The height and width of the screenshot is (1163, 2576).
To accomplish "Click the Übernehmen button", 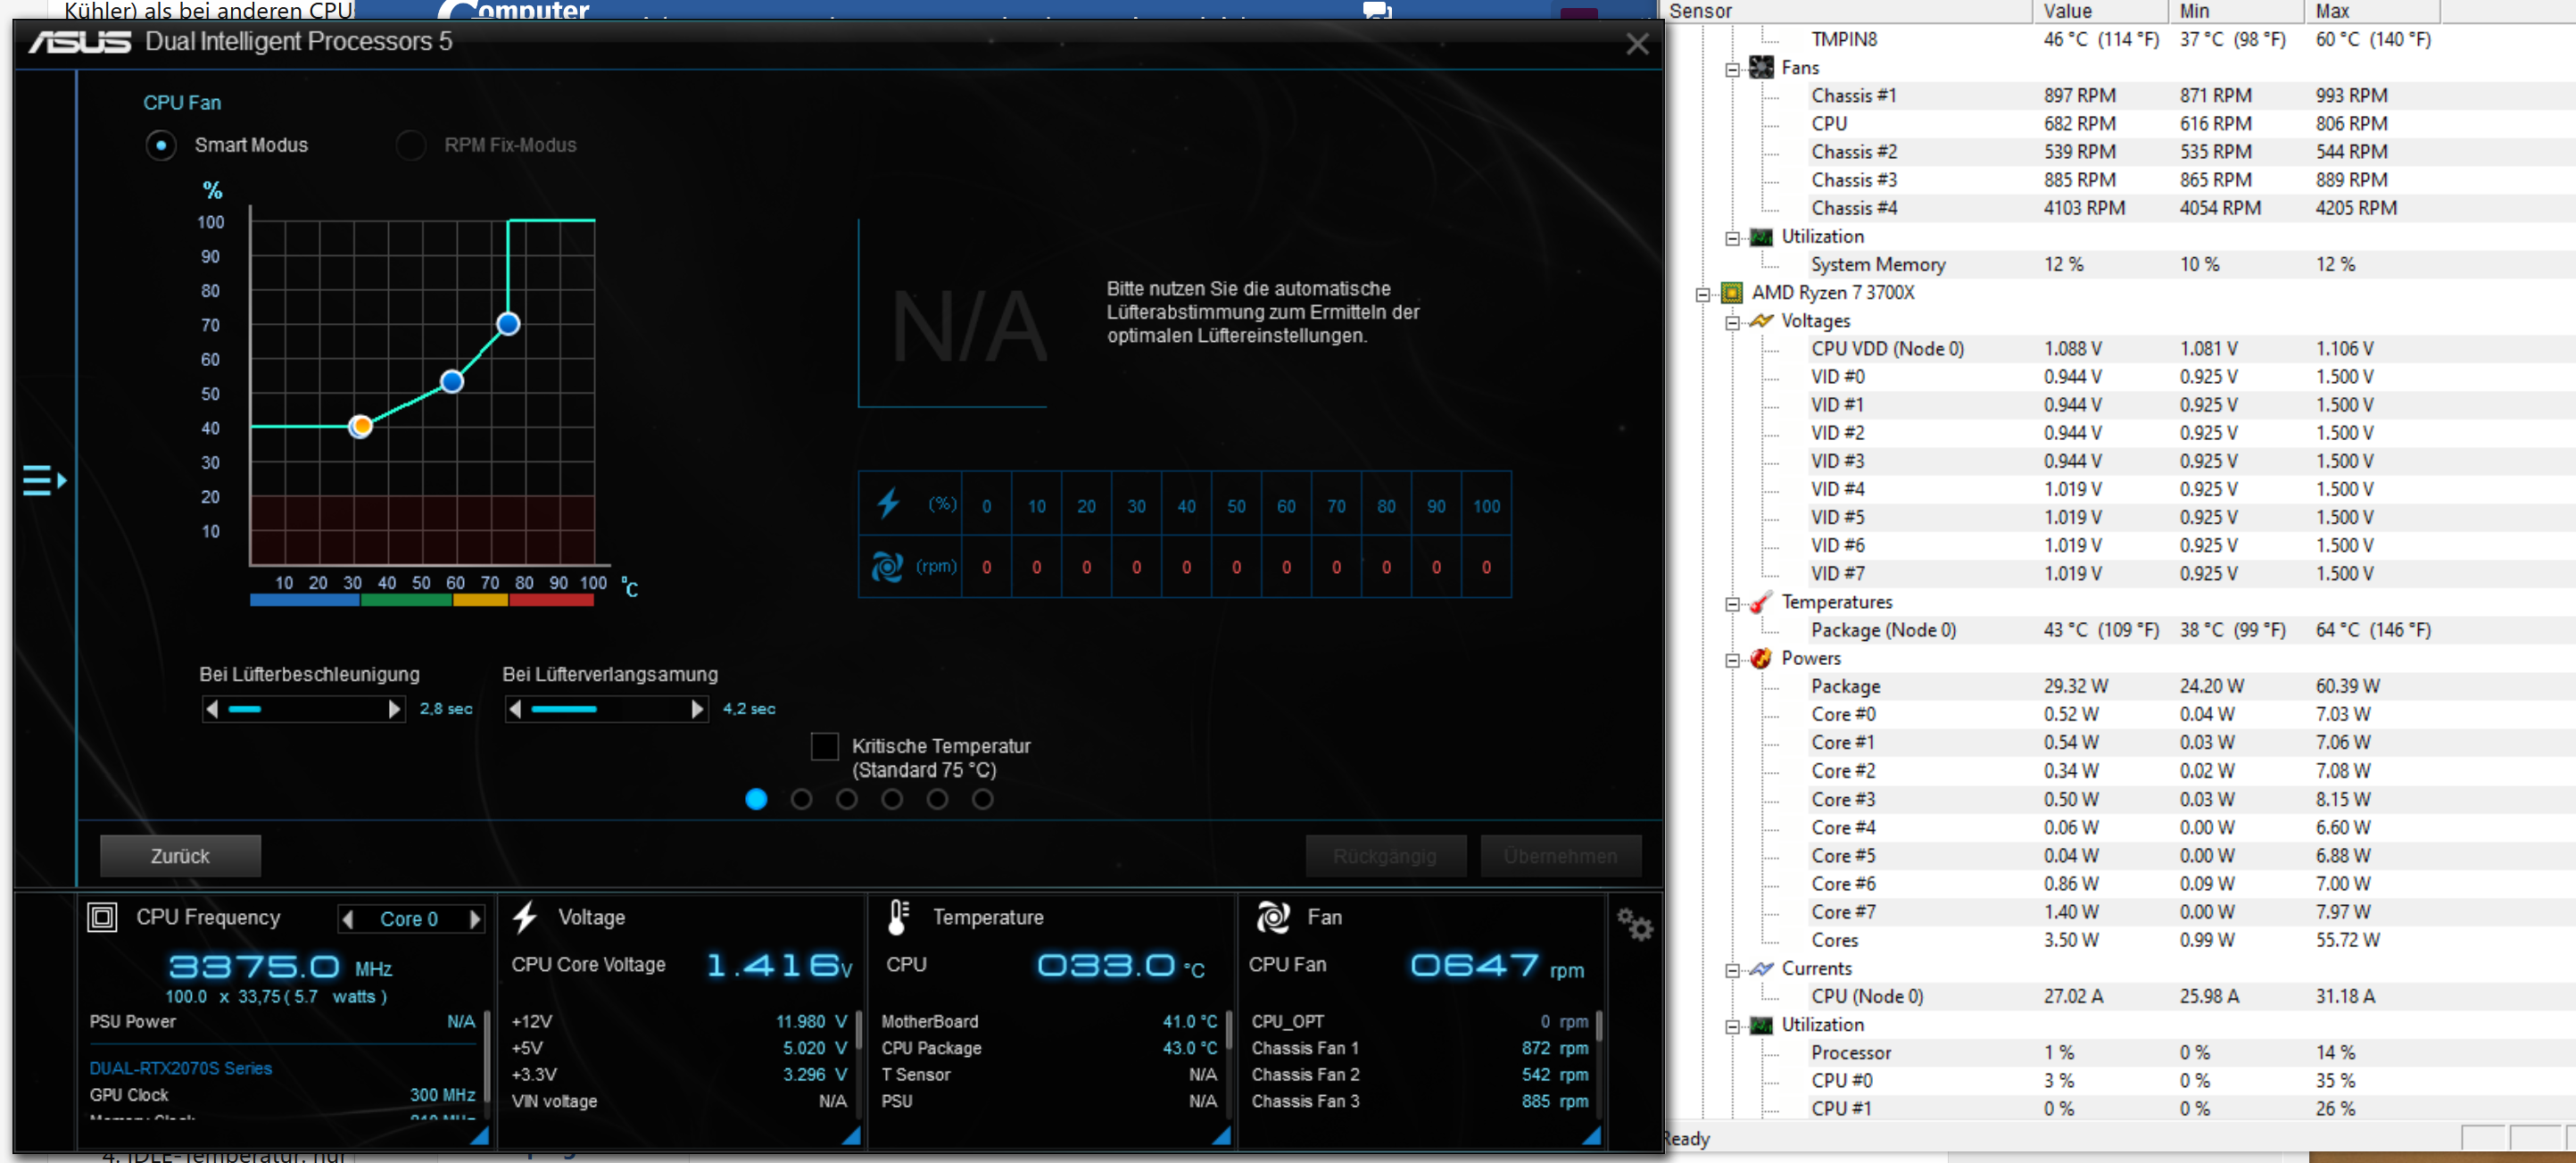I will tap(1559, 856).
